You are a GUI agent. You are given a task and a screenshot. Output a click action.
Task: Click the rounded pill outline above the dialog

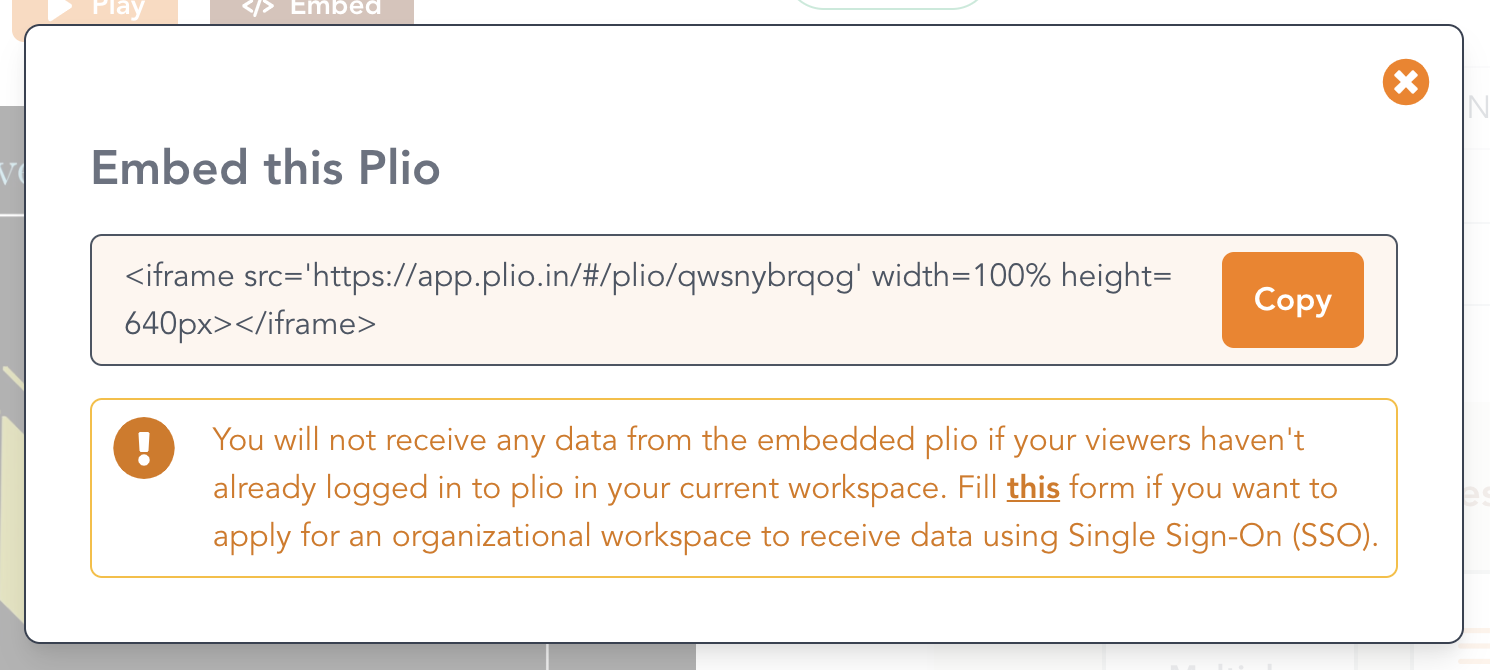[888, 5]
